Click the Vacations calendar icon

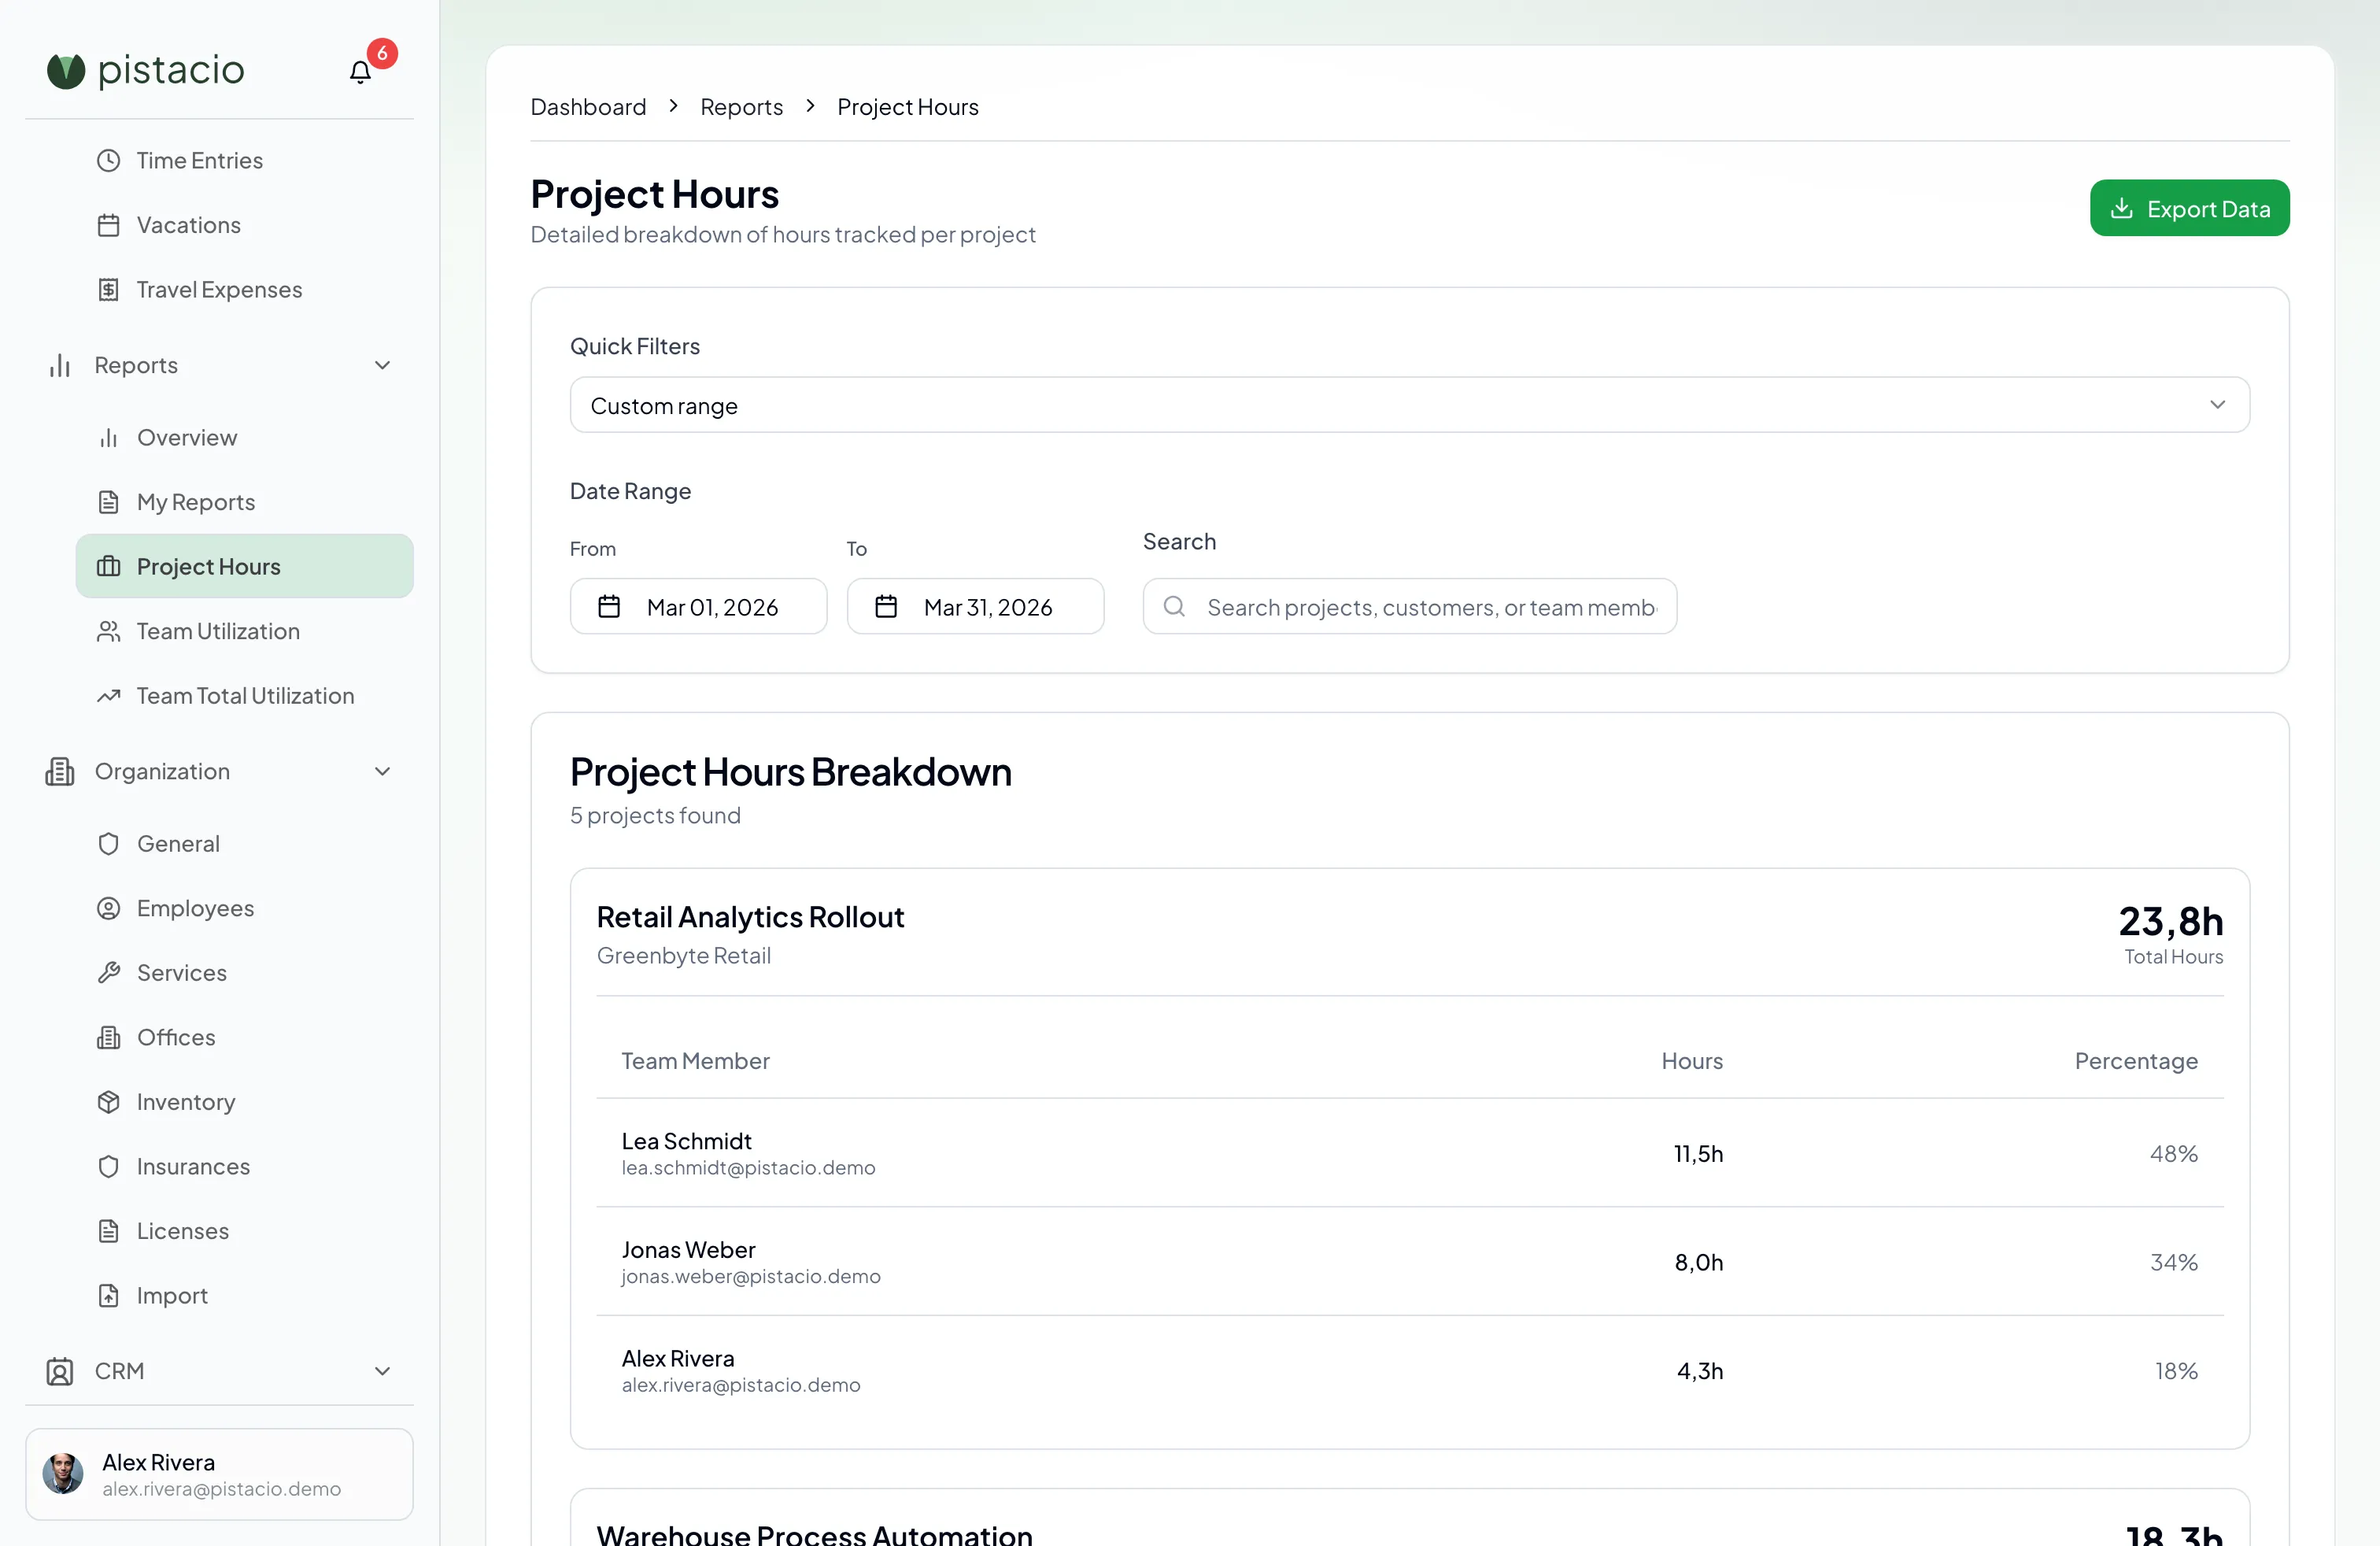pyautogui.click(x=109, y=225)
